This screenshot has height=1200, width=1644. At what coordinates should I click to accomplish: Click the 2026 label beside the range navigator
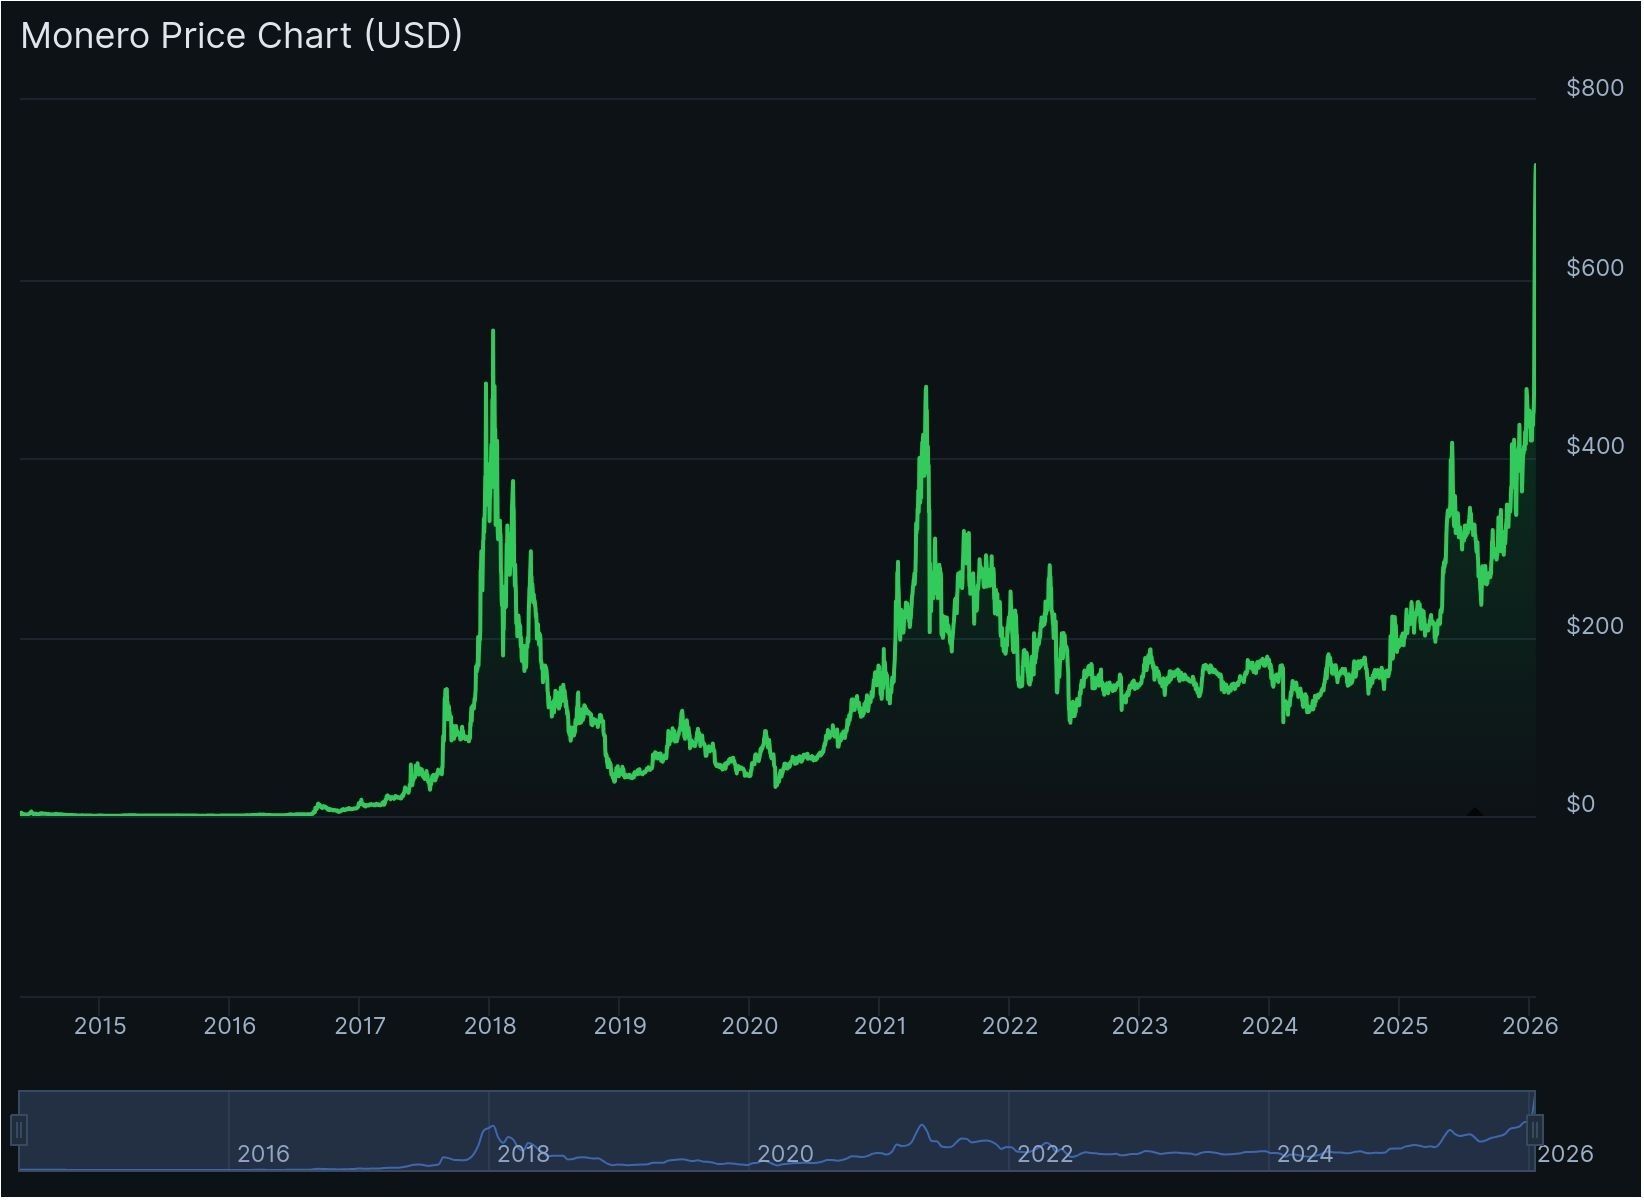1566,1155
